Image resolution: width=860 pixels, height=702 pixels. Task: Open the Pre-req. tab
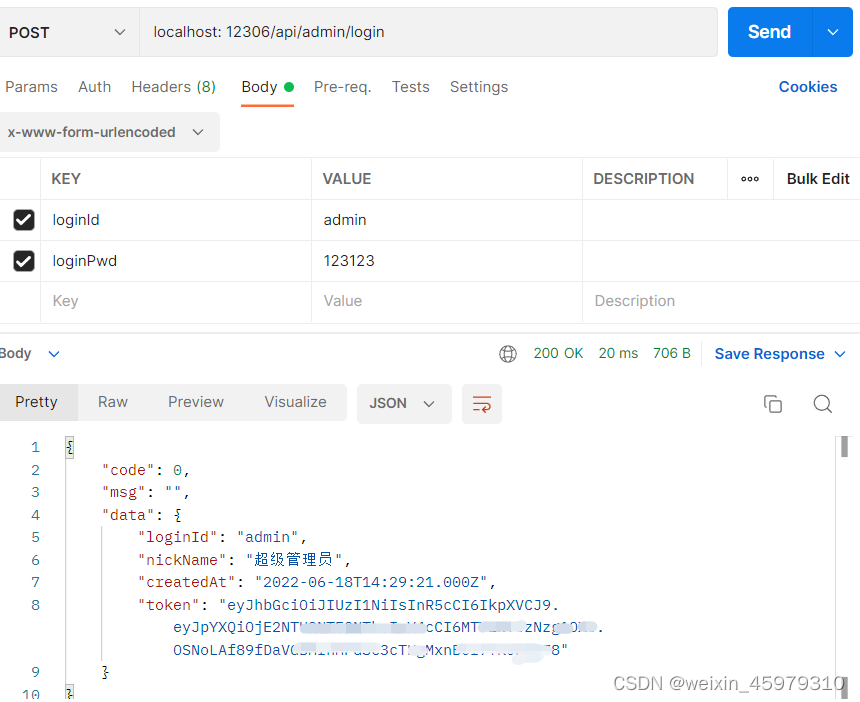pos(342,87)
